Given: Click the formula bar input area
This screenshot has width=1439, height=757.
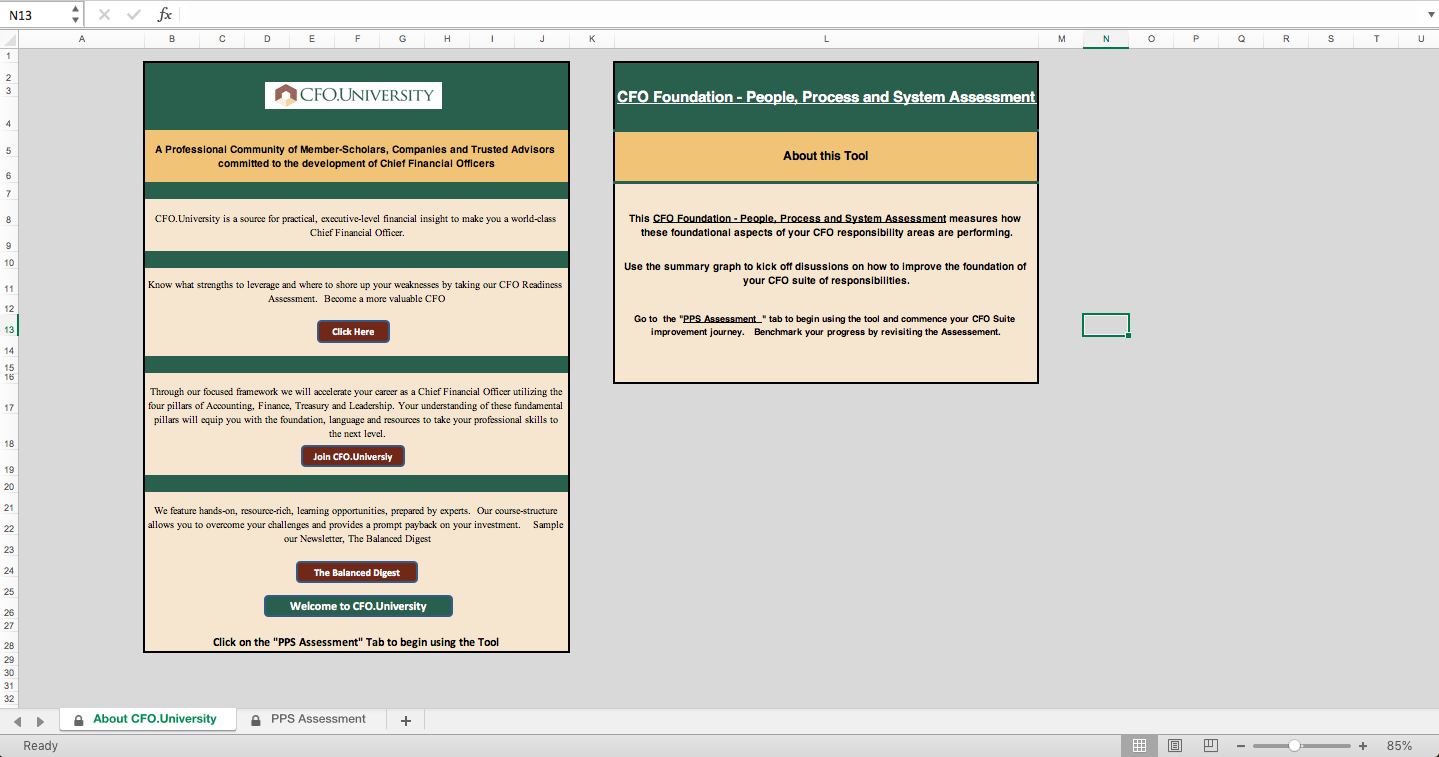Looking at the screenshot, I should pos(800,15).
